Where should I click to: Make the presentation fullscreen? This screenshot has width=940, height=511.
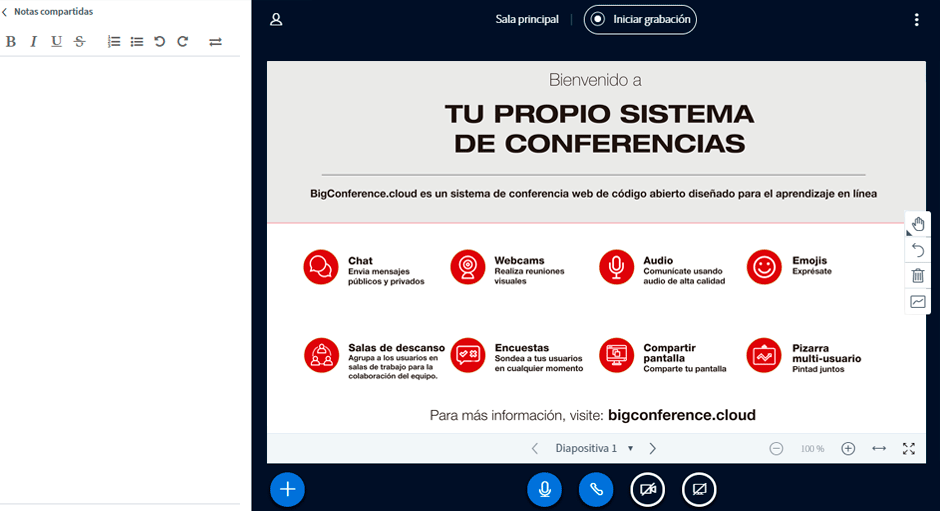909,449
